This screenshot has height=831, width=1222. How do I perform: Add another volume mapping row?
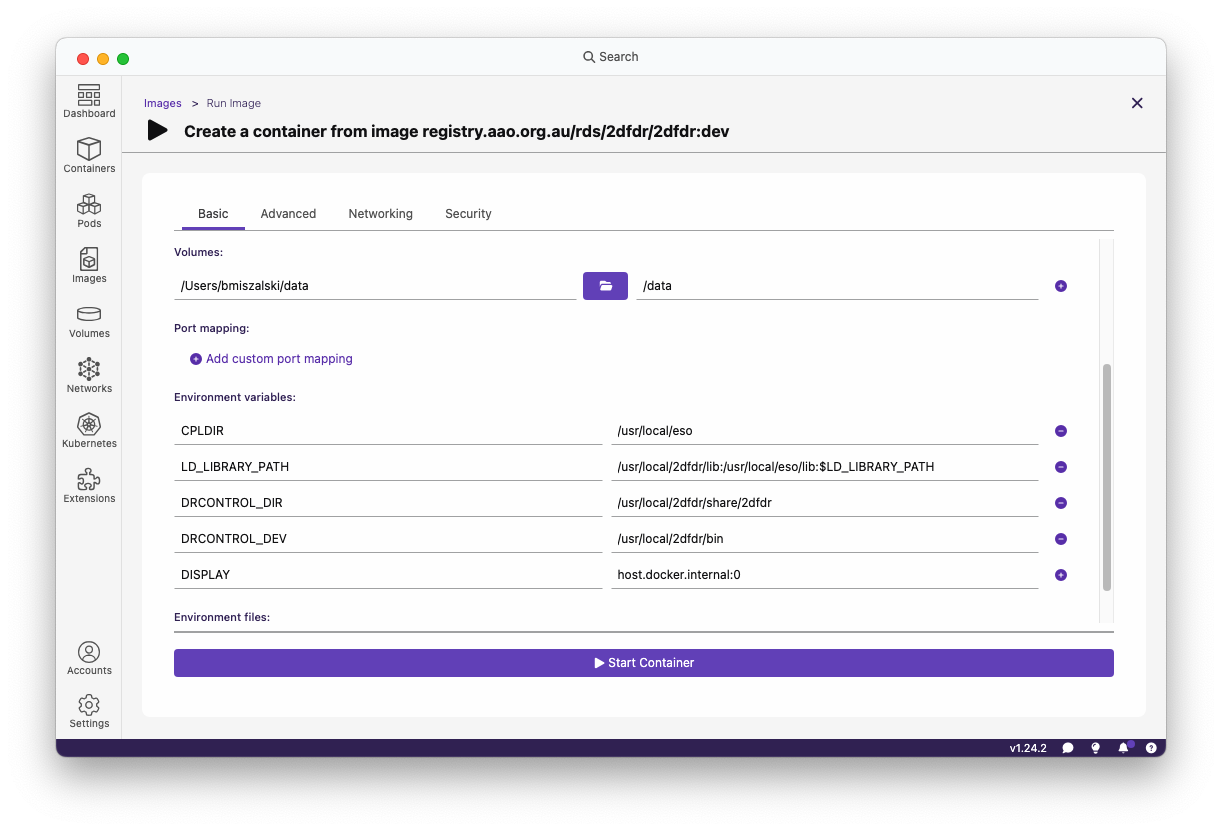click(x=1061, y=286)
